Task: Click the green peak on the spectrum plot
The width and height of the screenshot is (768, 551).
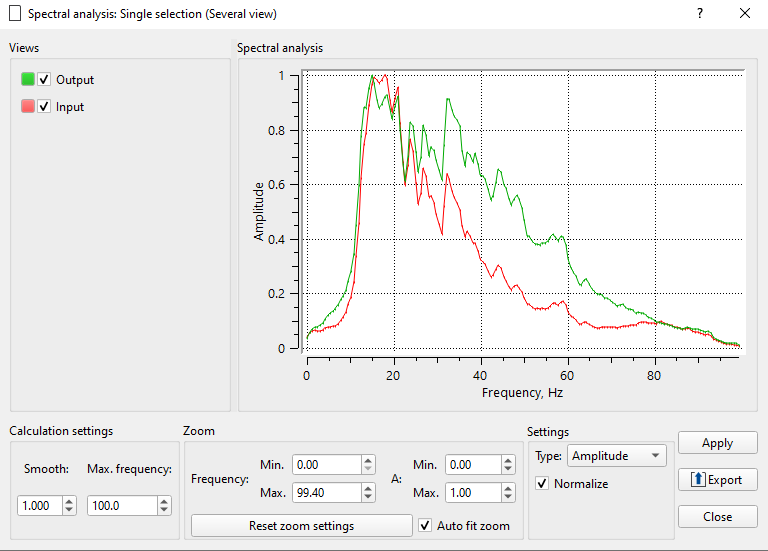Action: click(x=372, y=76)
